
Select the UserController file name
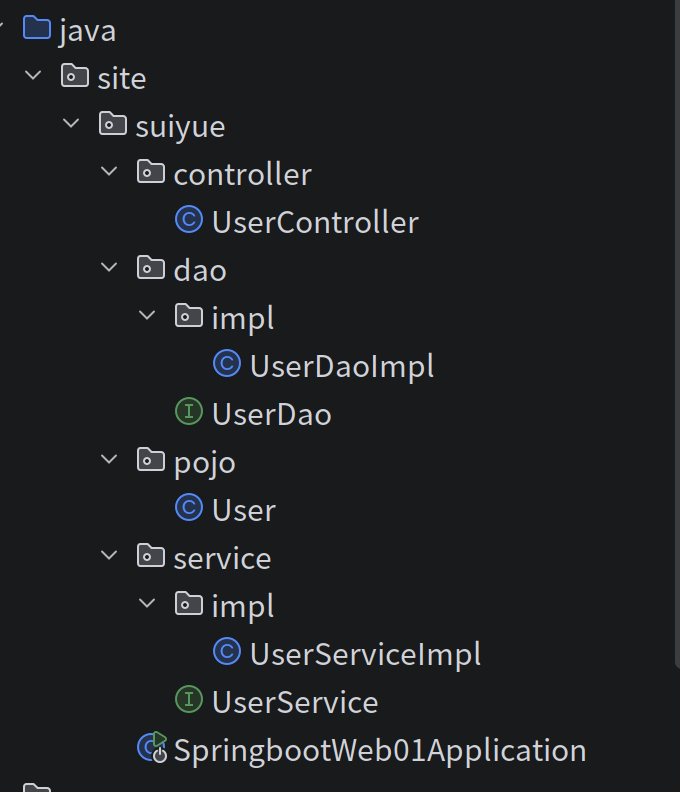(315, 222)
